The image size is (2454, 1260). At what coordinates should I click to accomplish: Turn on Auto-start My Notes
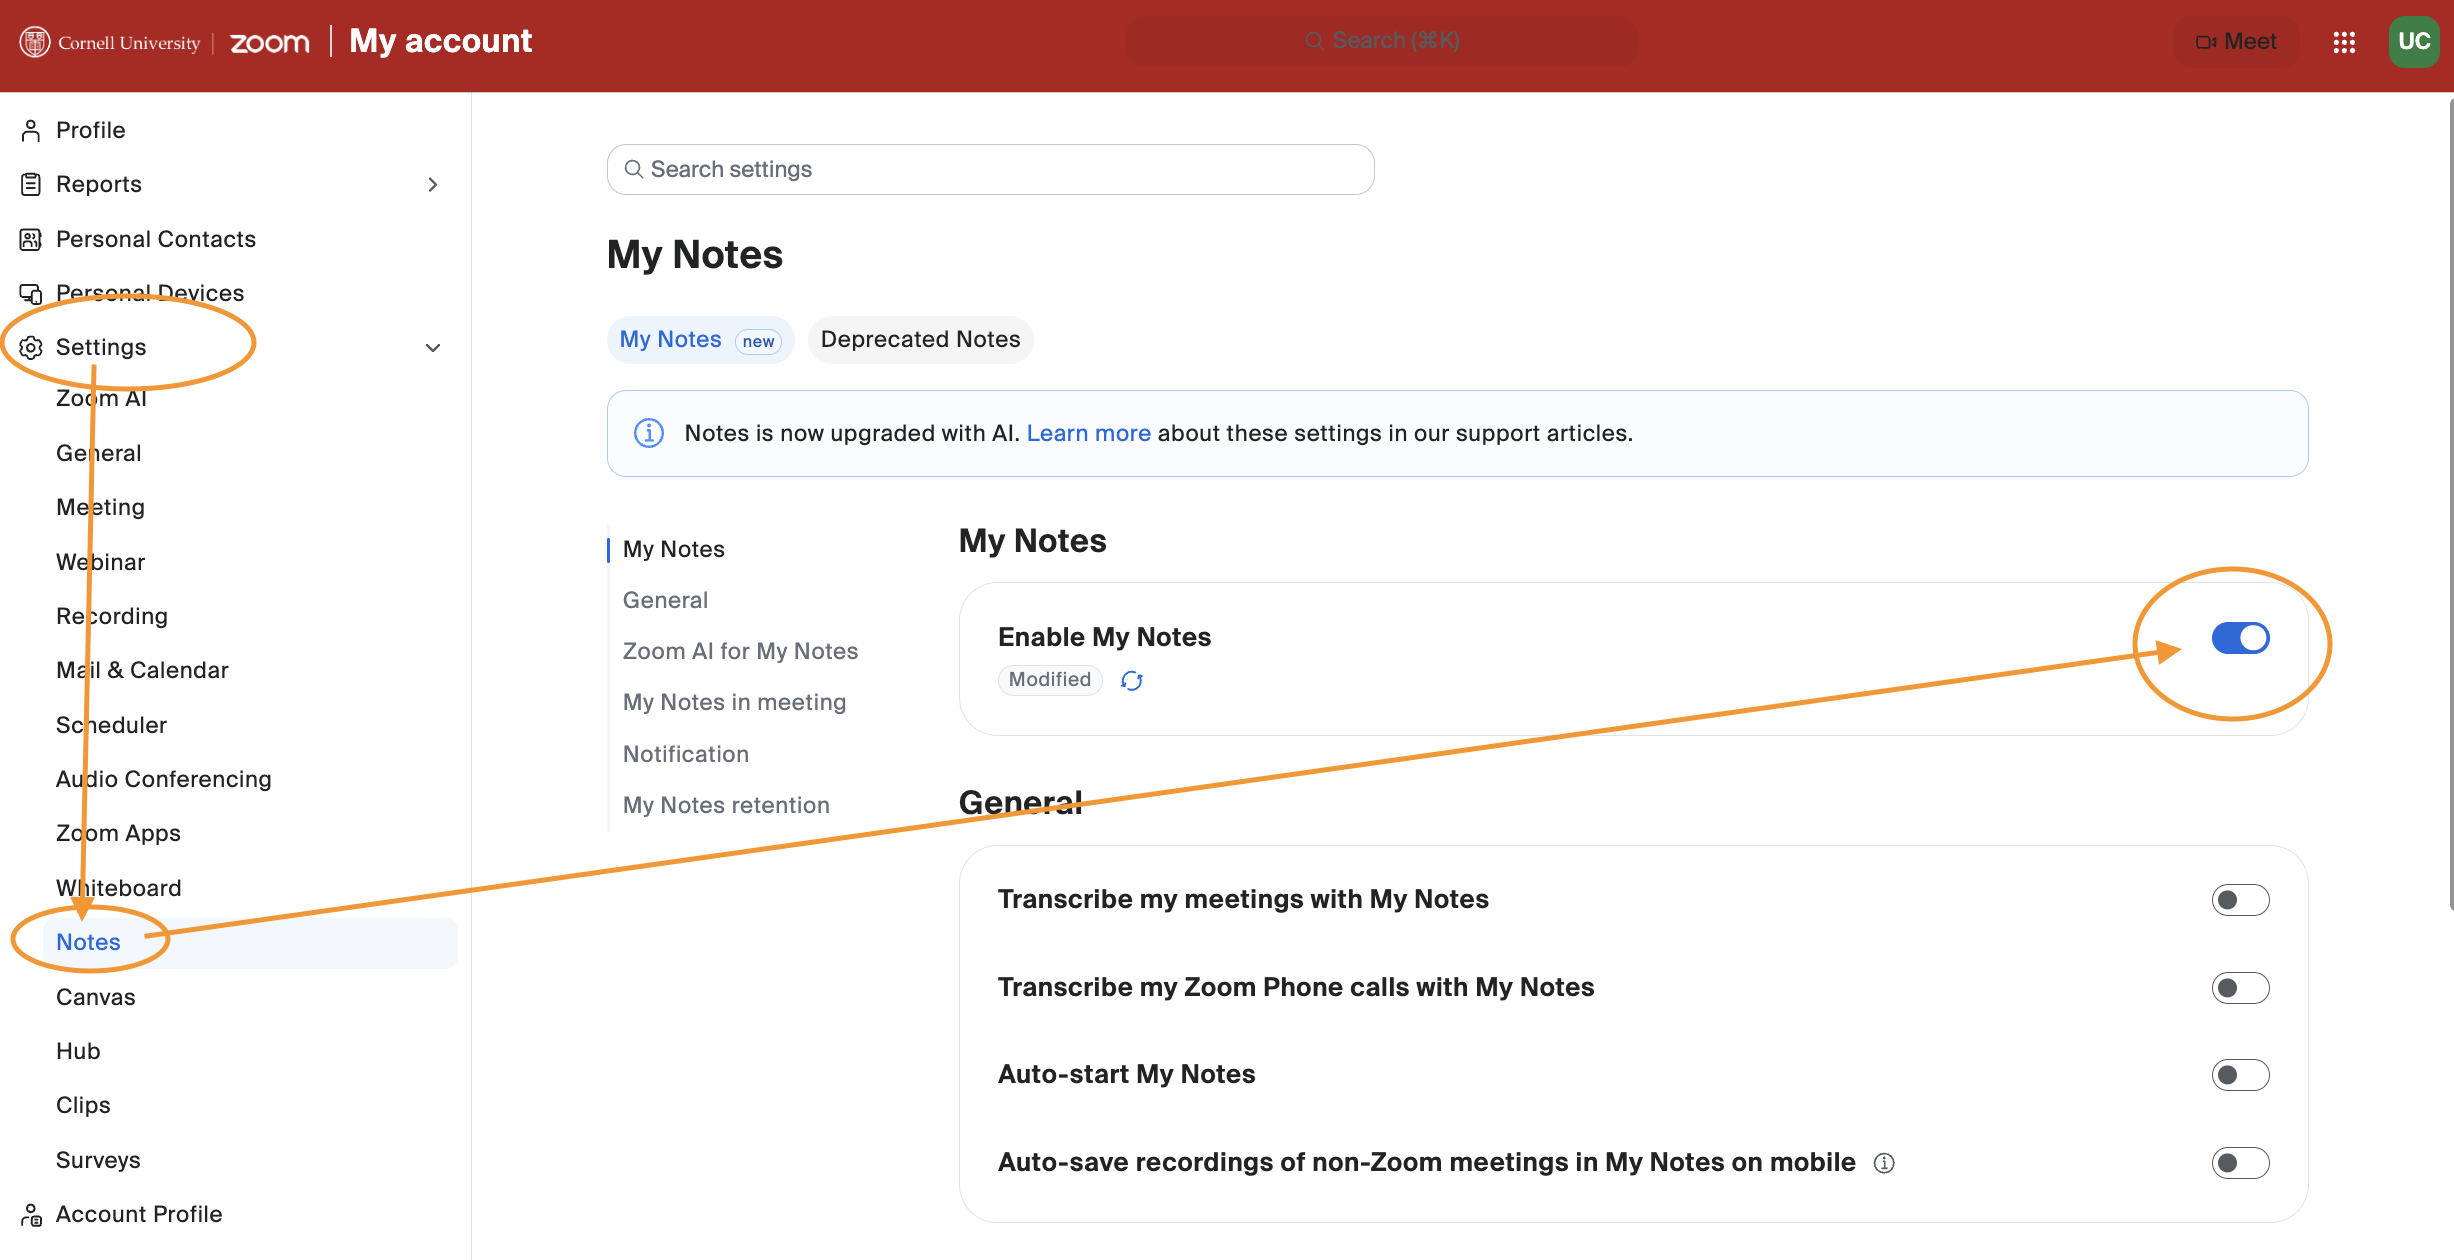pos(2240,1075)
